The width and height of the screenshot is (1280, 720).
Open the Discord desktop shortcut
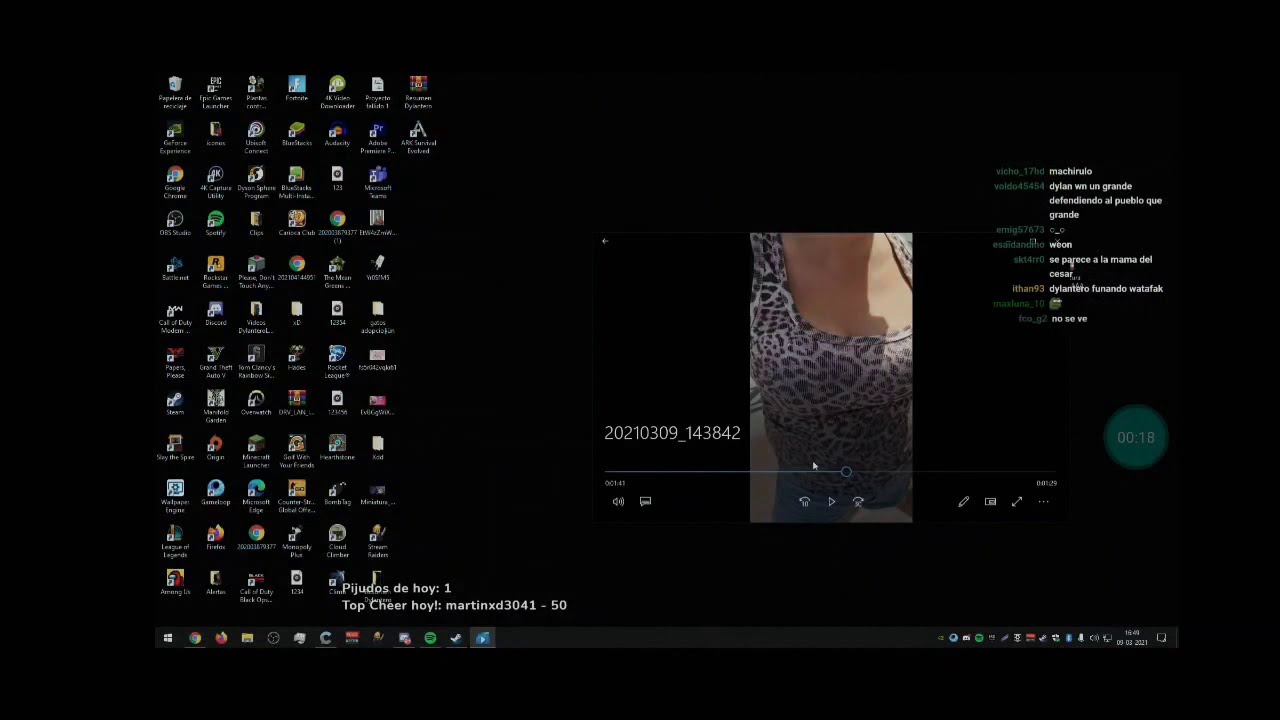click(x=215, y=313)
